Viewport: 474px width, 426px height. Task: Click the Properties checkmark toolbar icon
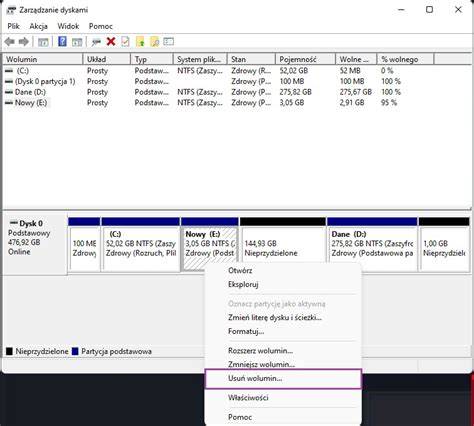click(x=125, y=42)
